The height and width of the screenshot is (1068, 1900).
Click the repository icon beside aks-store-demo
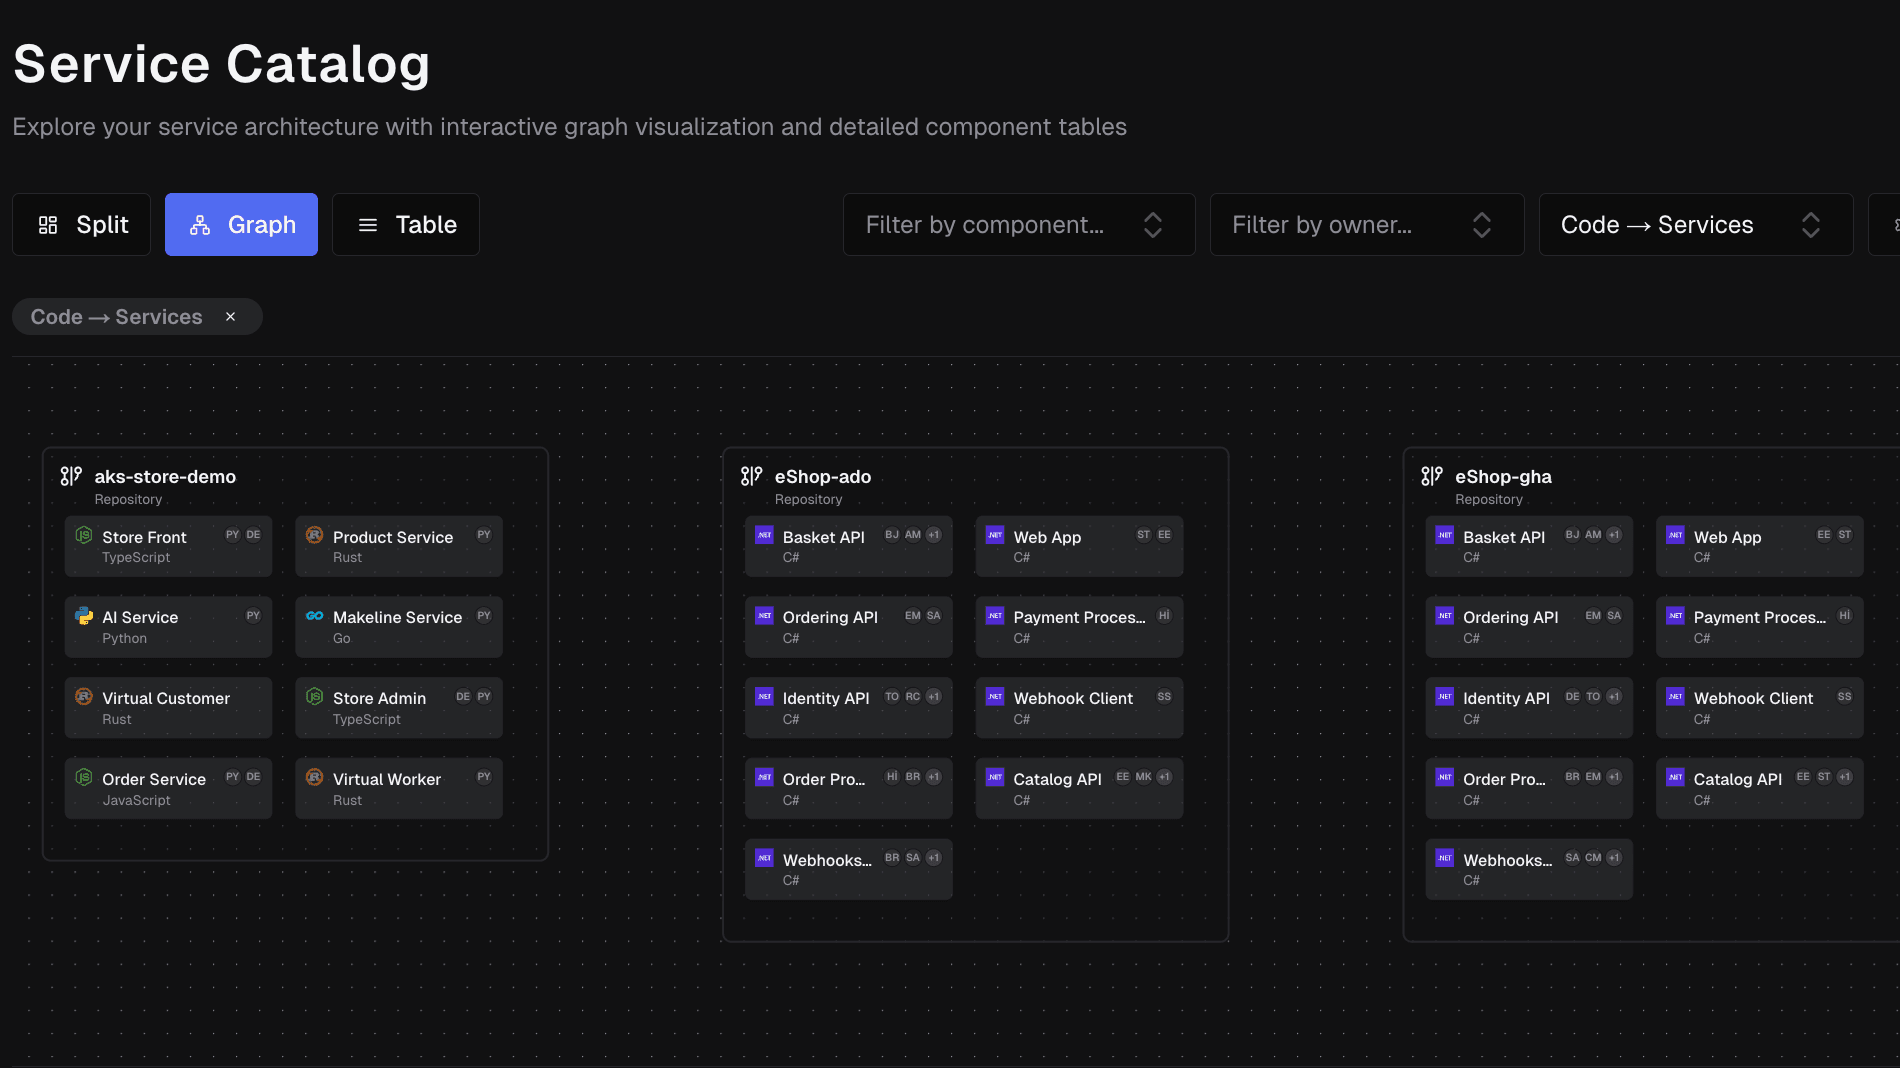click(70, 476)
